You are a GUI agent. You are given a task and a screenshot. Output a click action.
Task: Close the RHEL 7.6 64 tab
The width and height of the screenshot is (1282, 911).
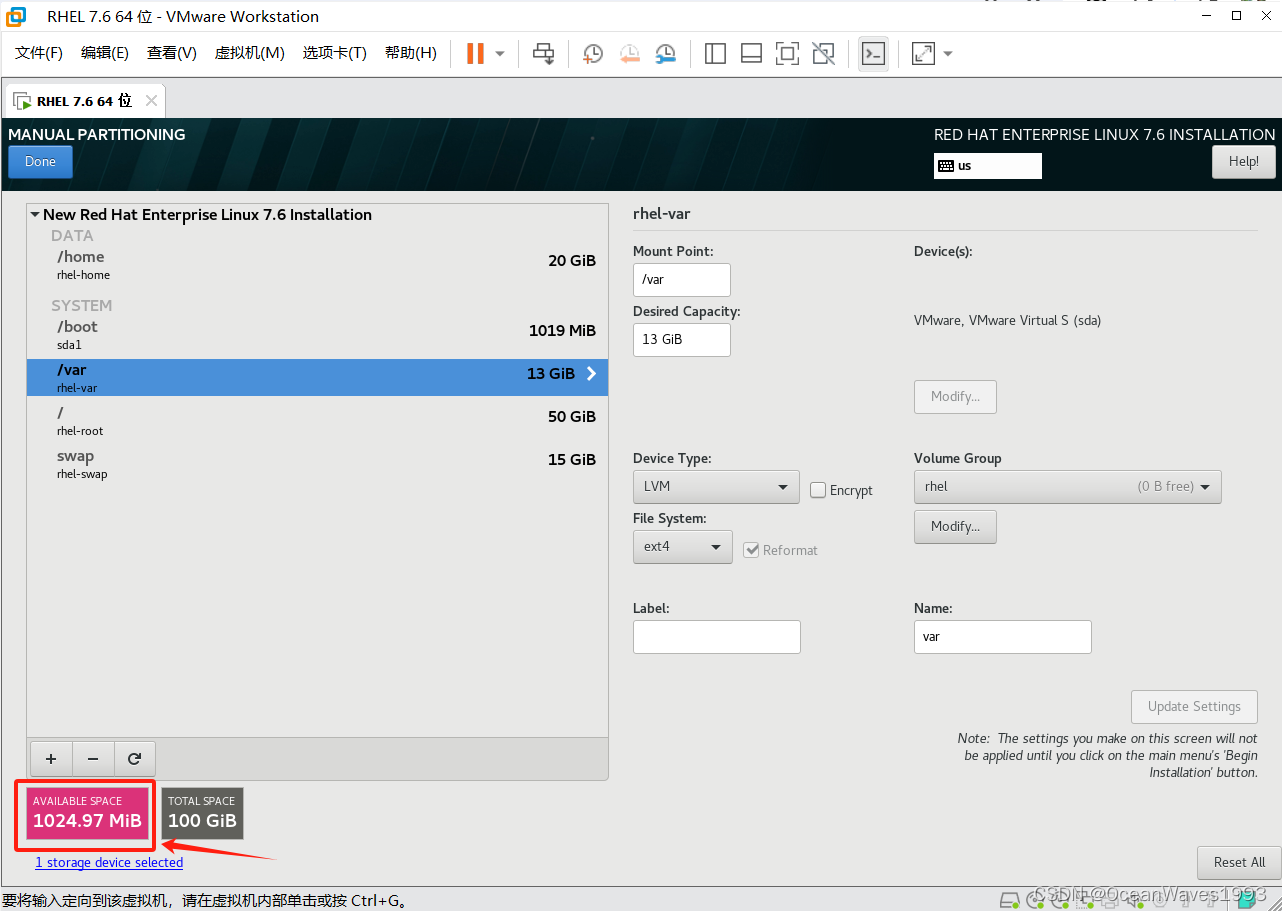tap(151, 100)
